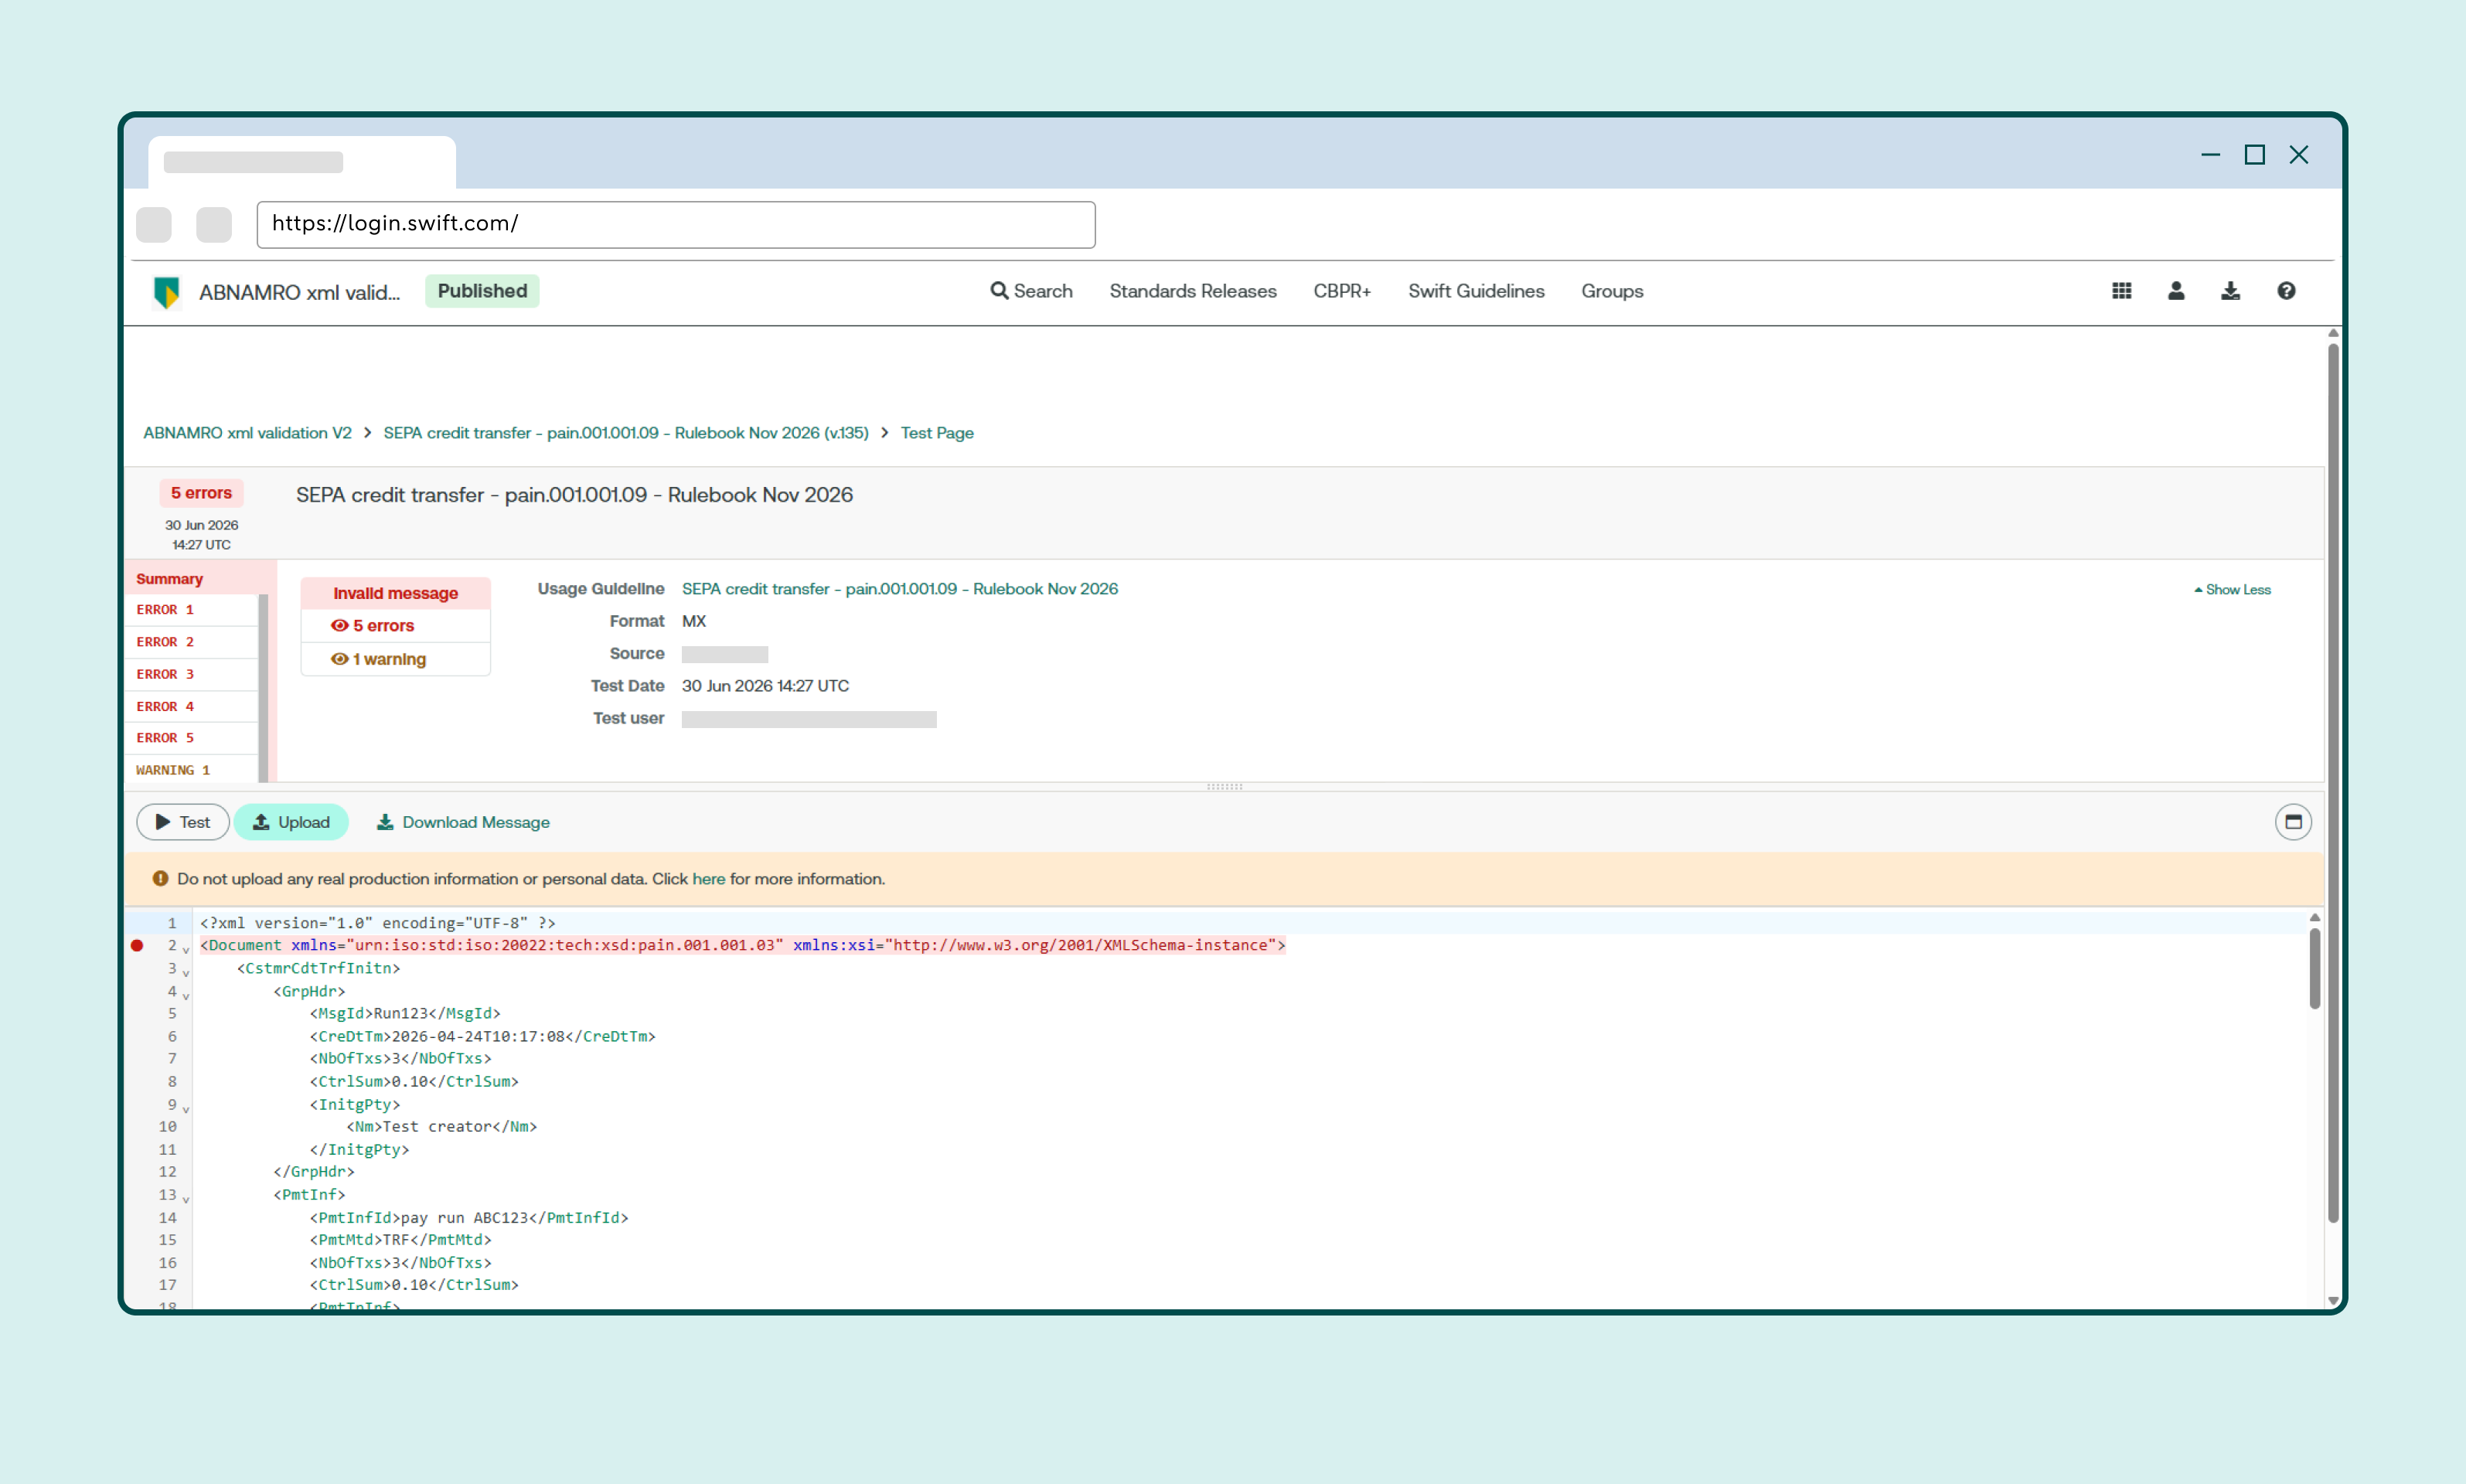
Task: Collapse CstmrCdtTrfInitn fold arrow on line 3
Action: 186,972
